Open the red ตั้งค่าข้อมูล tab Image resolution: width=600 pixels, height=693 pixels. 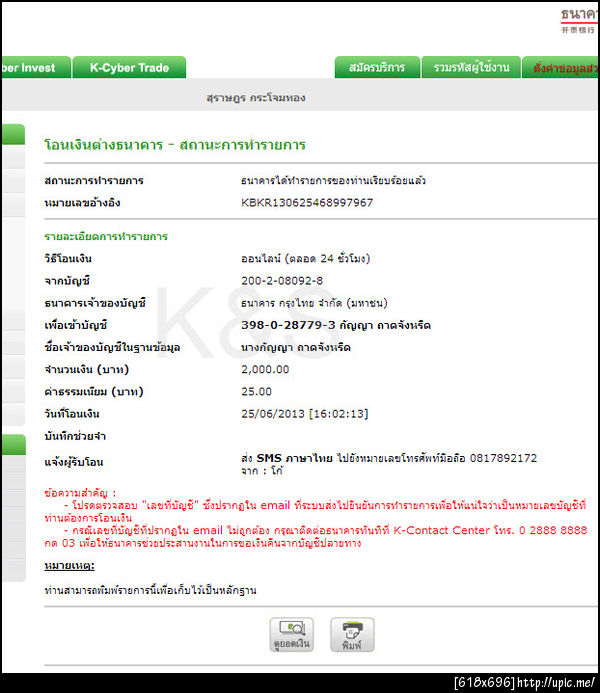click(560, 67)
